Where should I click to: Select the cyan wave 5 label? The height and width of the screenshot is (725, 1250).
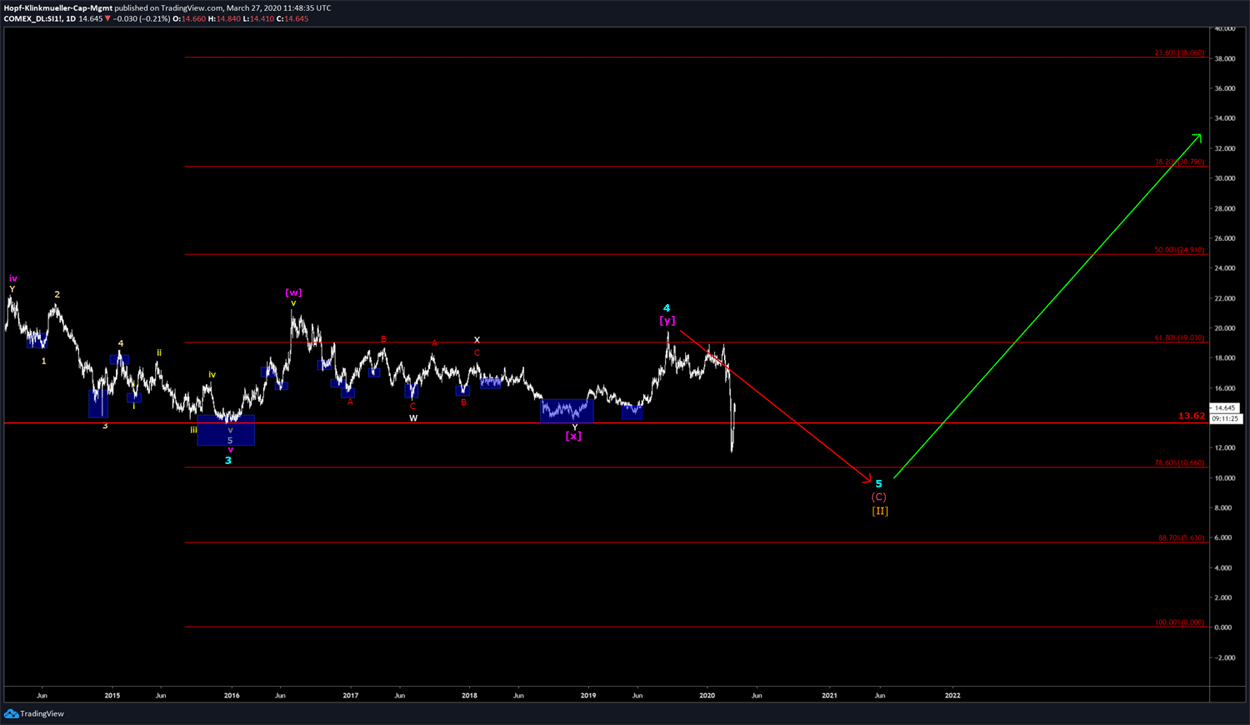[879, 483]
